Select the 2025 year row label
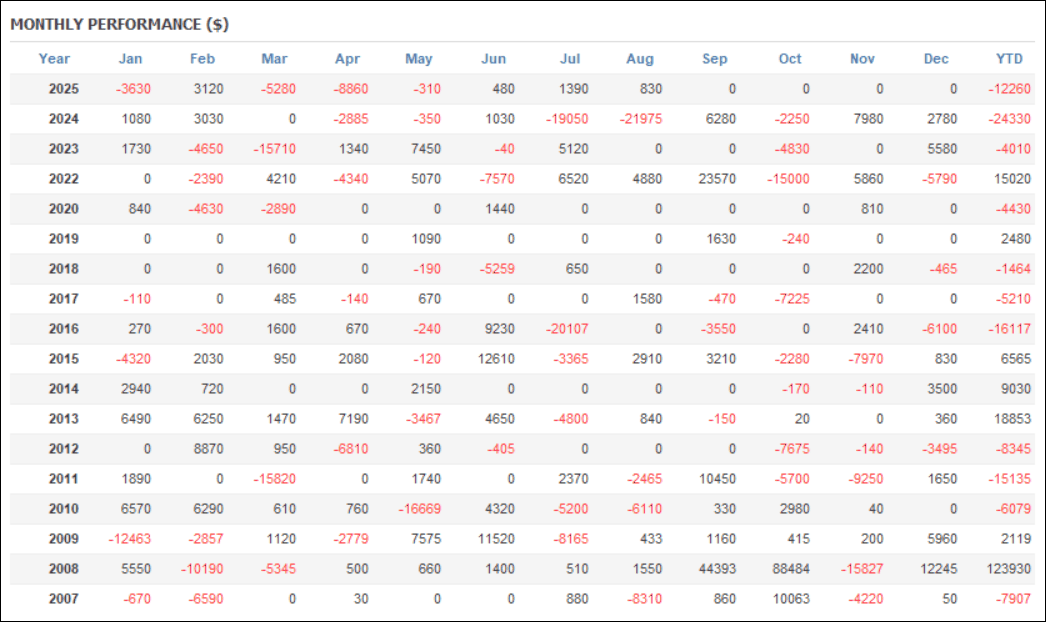 coord(63,89)
